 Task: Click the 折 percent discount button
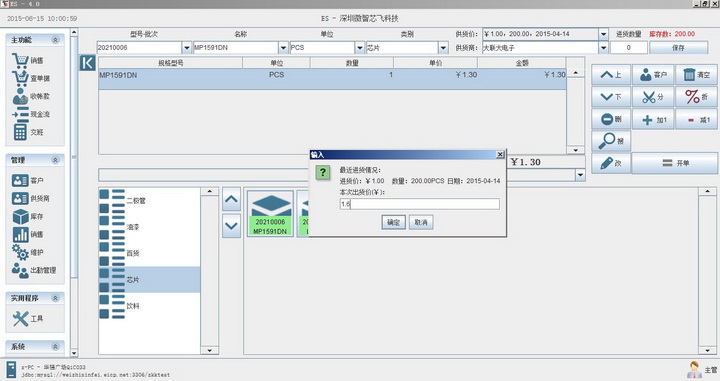click(696, 97)
